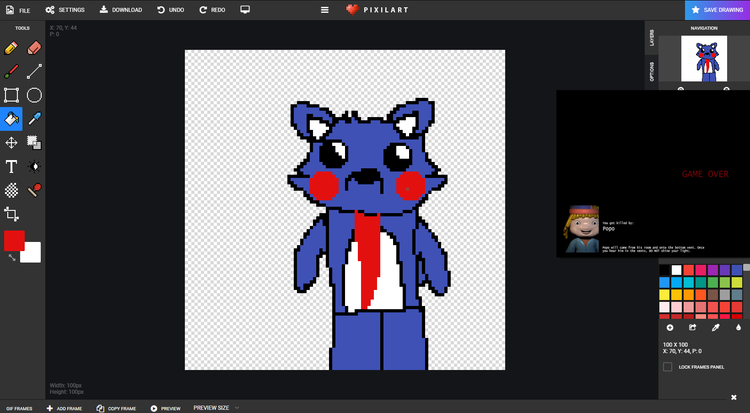
Task: Select the Brush tool
Action: click(11, 71)
